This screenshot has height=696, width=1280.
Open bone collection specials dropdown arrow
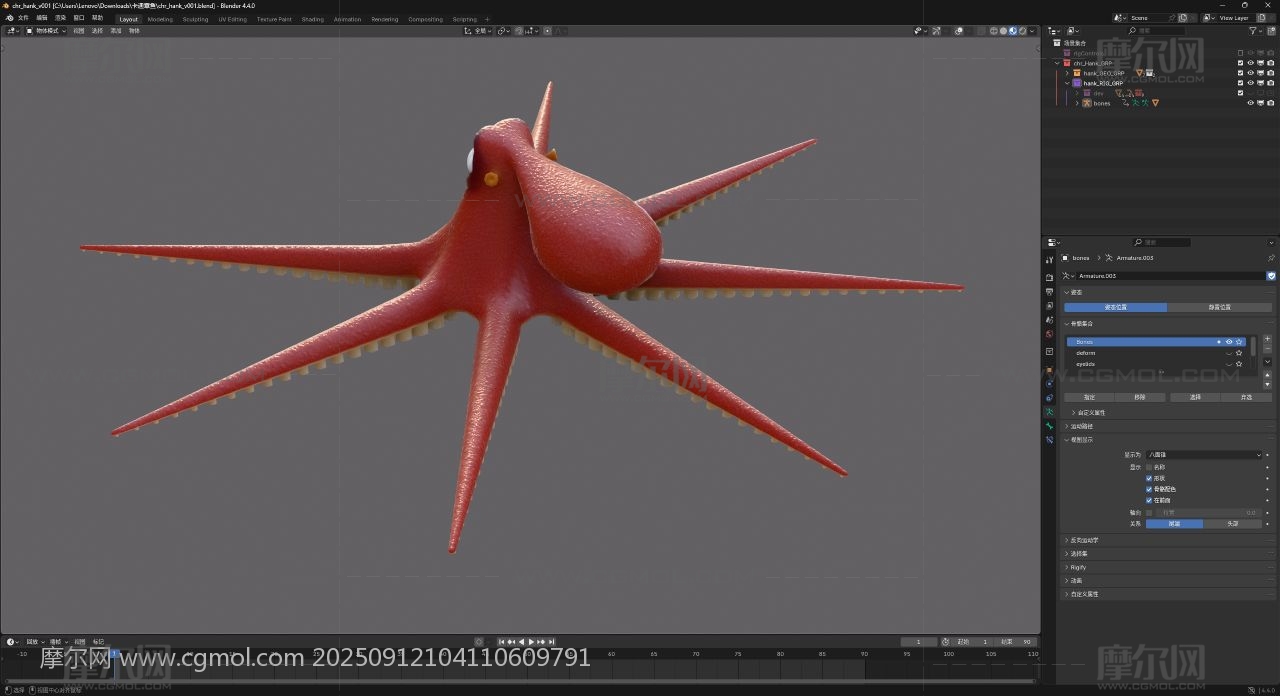1268,361
